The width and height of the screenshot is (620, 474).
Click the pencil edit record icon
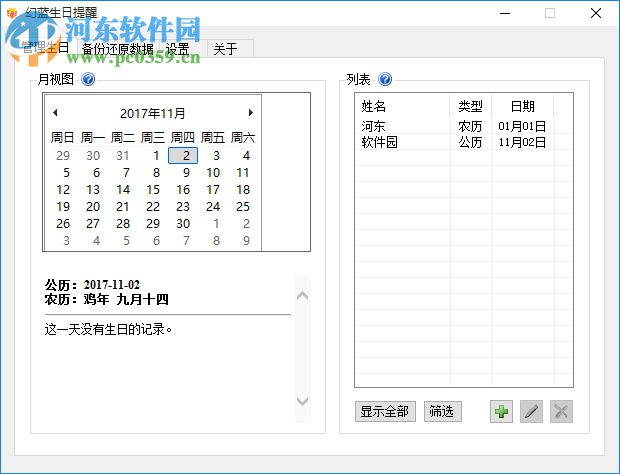531,412
